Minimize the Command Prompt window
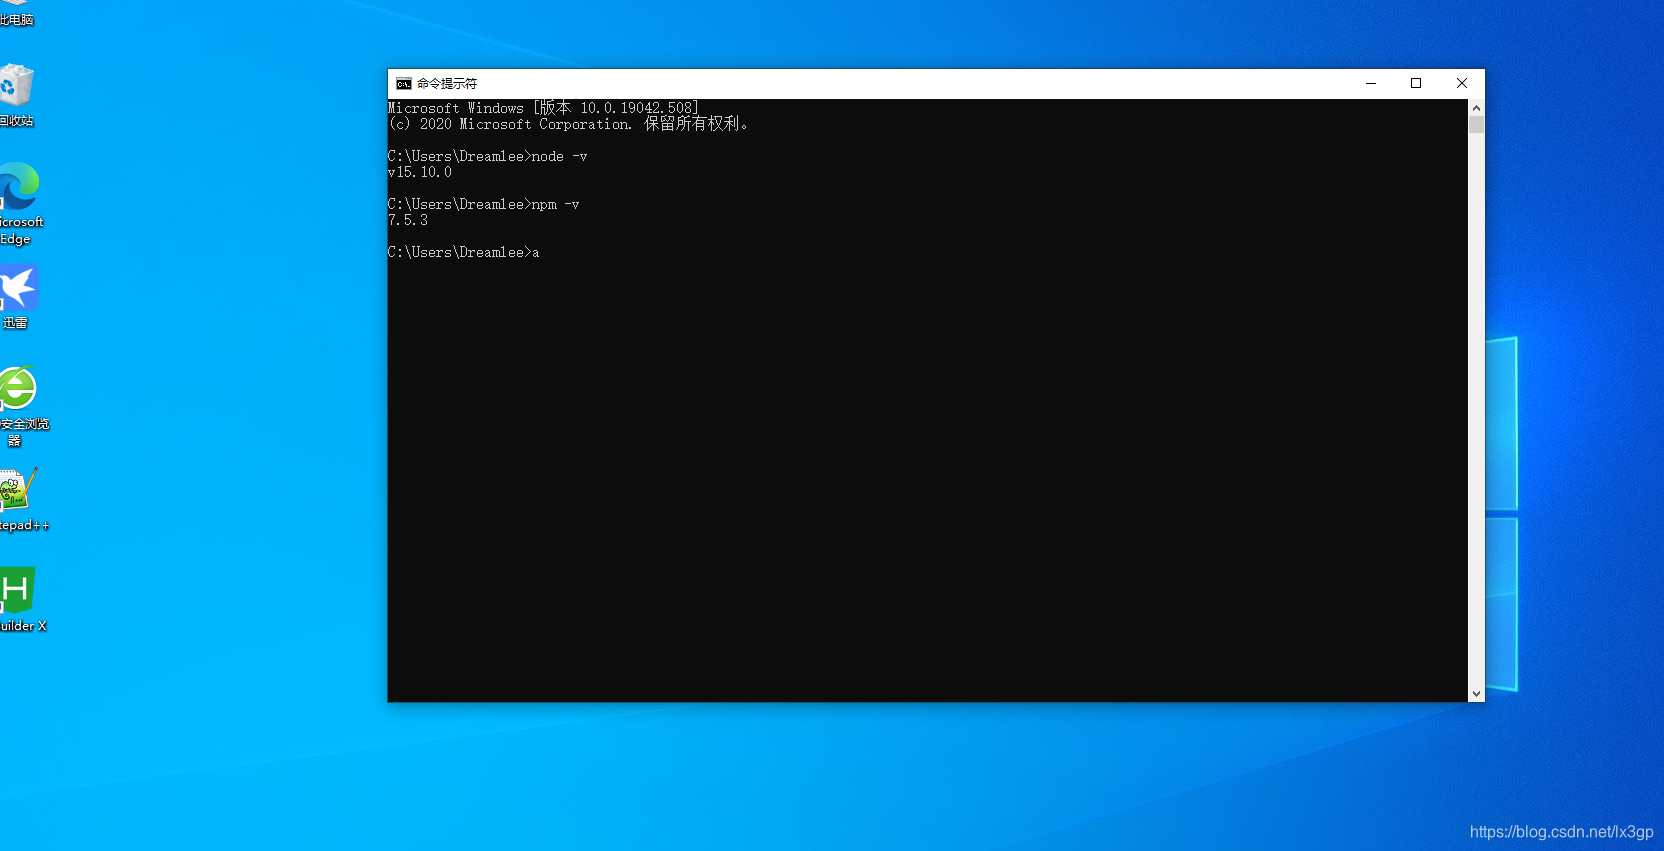The width and height of the screenshot is (1664, 851). click(1371, 84)
